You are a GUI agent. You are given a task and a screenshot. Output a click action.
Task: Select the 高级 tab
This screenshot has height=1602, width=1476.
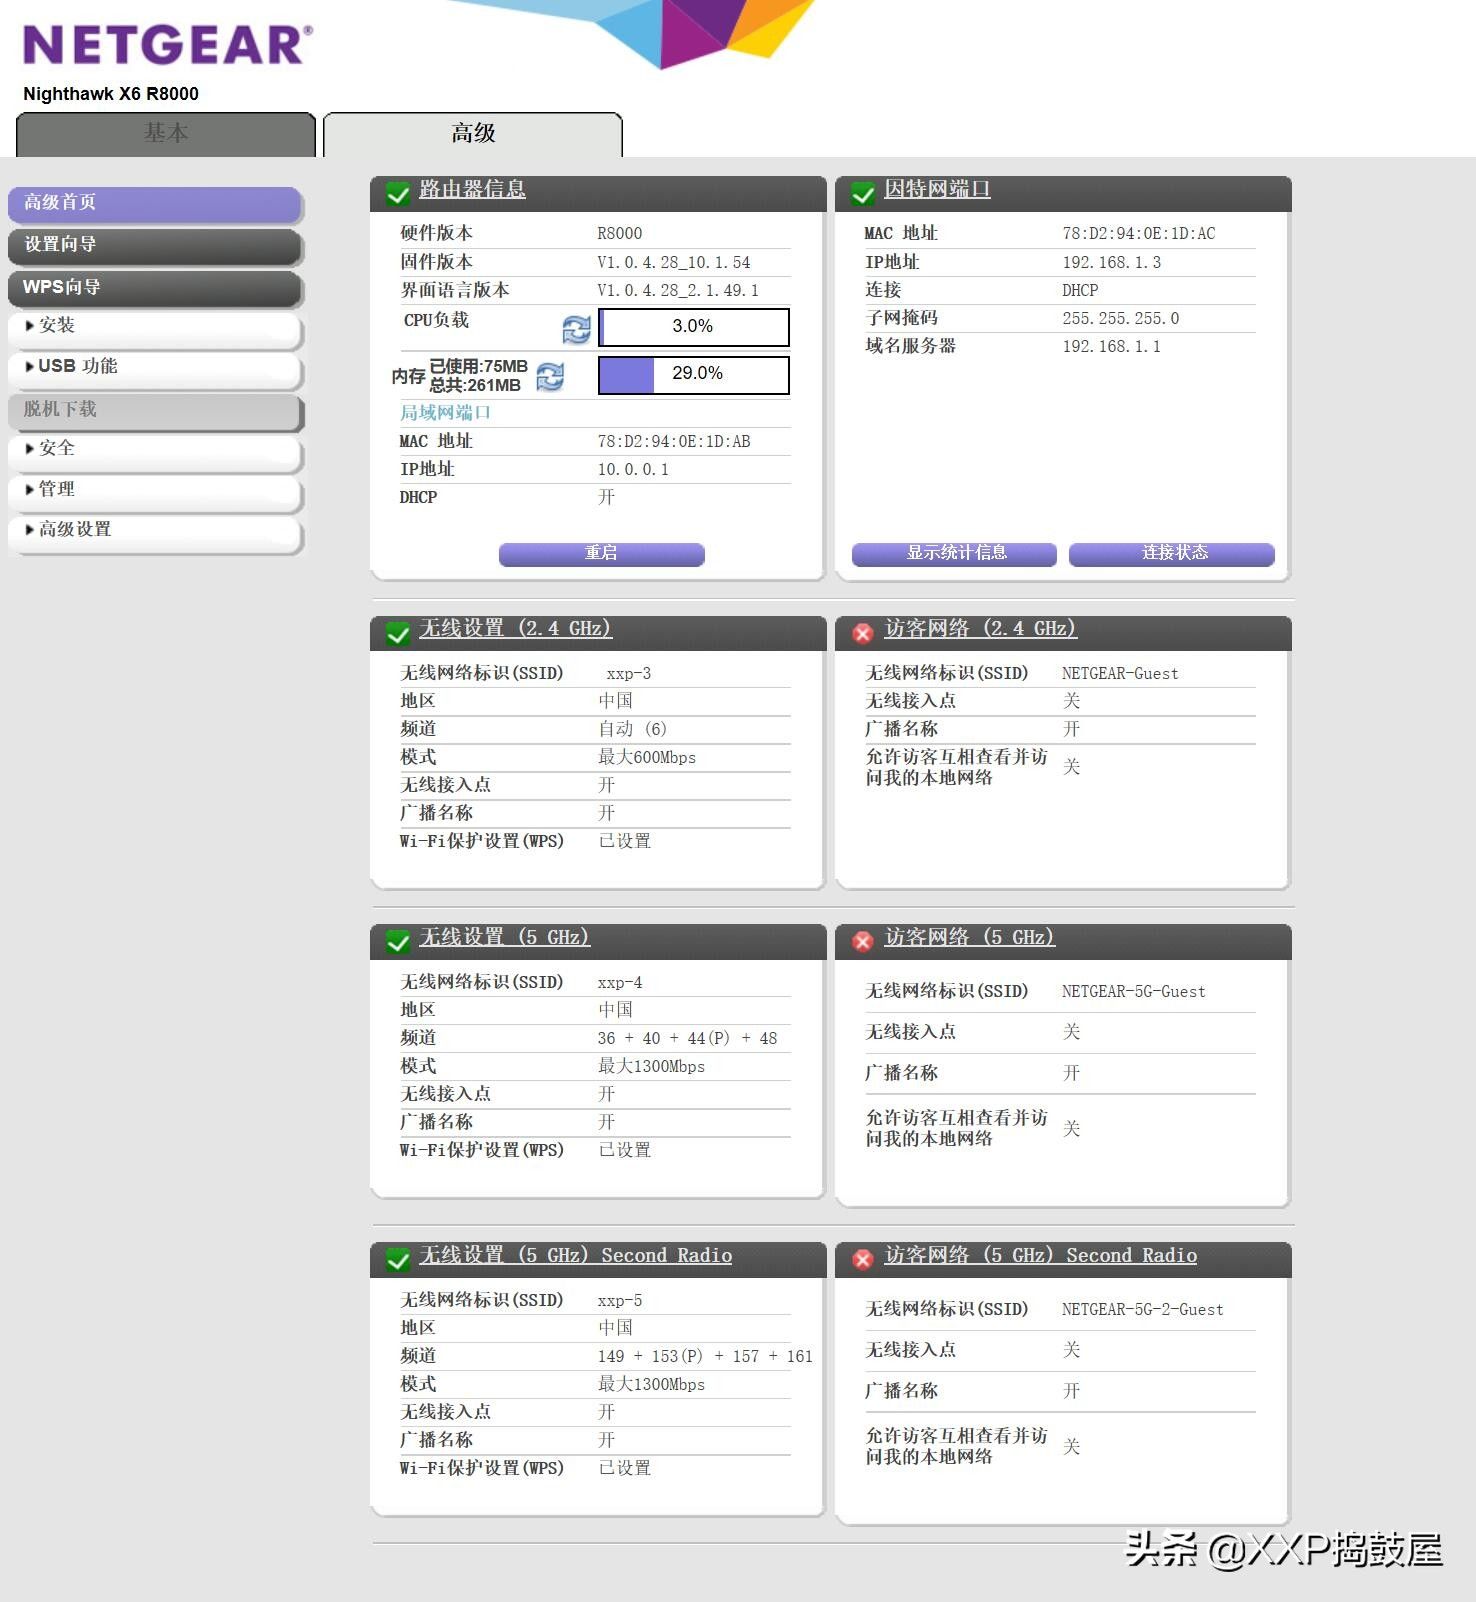(x=473, y=134)
